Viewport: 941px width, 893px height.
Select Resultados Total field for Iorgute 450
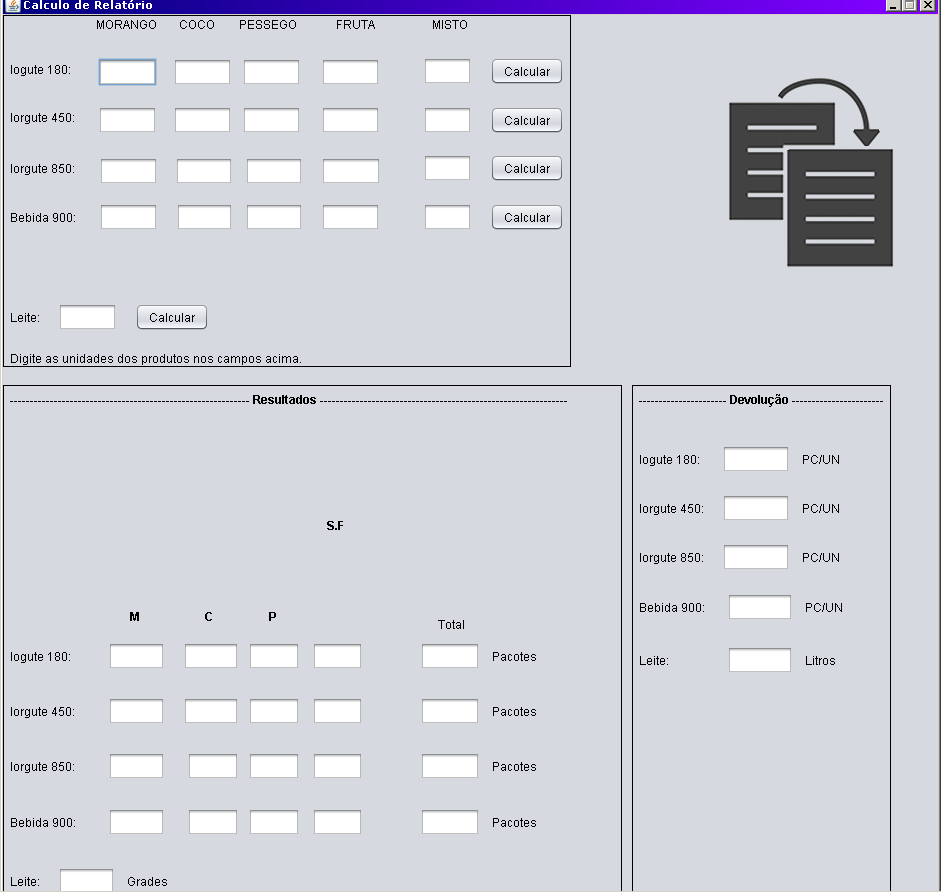pyautogui.click(x=449, y=711)
